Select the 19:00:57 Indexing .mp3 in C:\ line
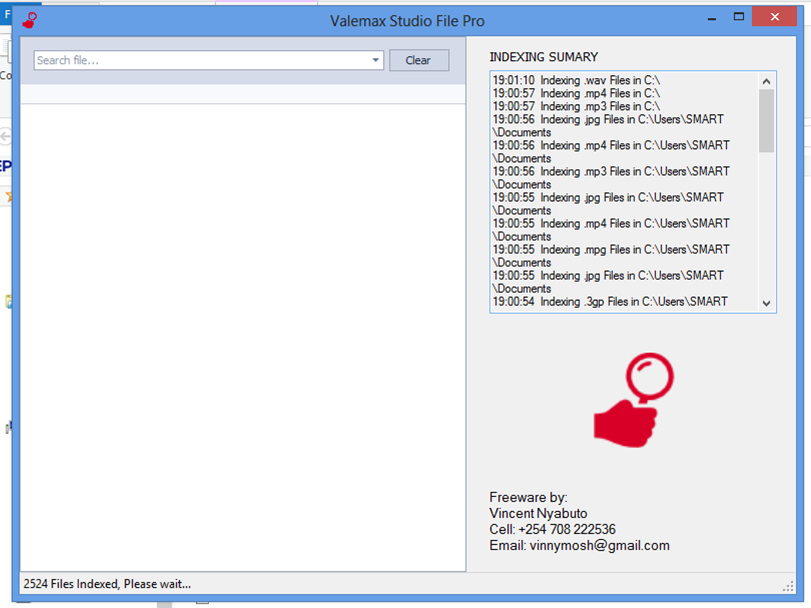The height and width of the screenshot is (608, 811). [x=576, y=106]
